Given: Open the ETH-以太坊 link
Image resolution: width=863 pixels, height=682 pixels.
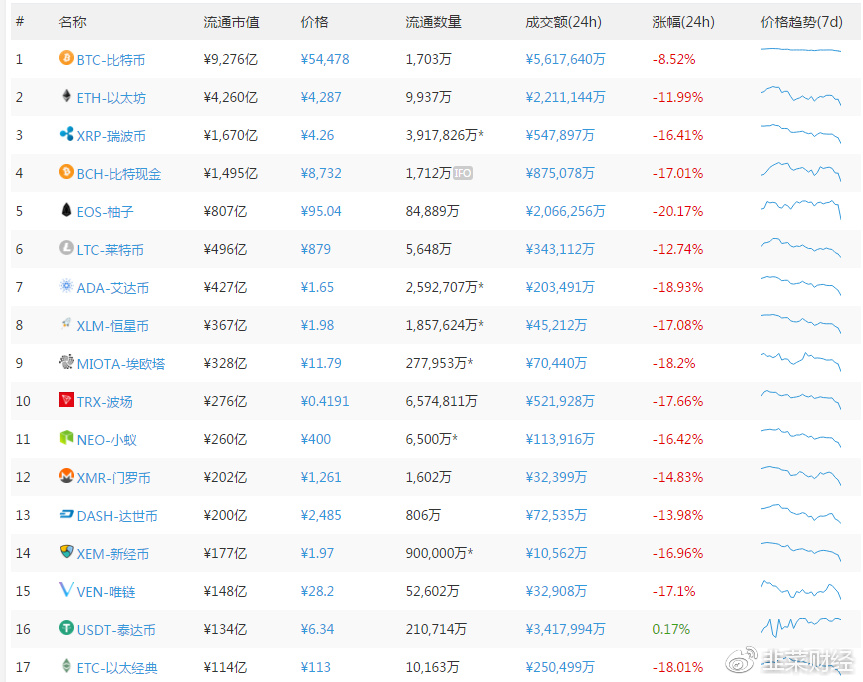Looking at the screenshot, I should (111, 98).
